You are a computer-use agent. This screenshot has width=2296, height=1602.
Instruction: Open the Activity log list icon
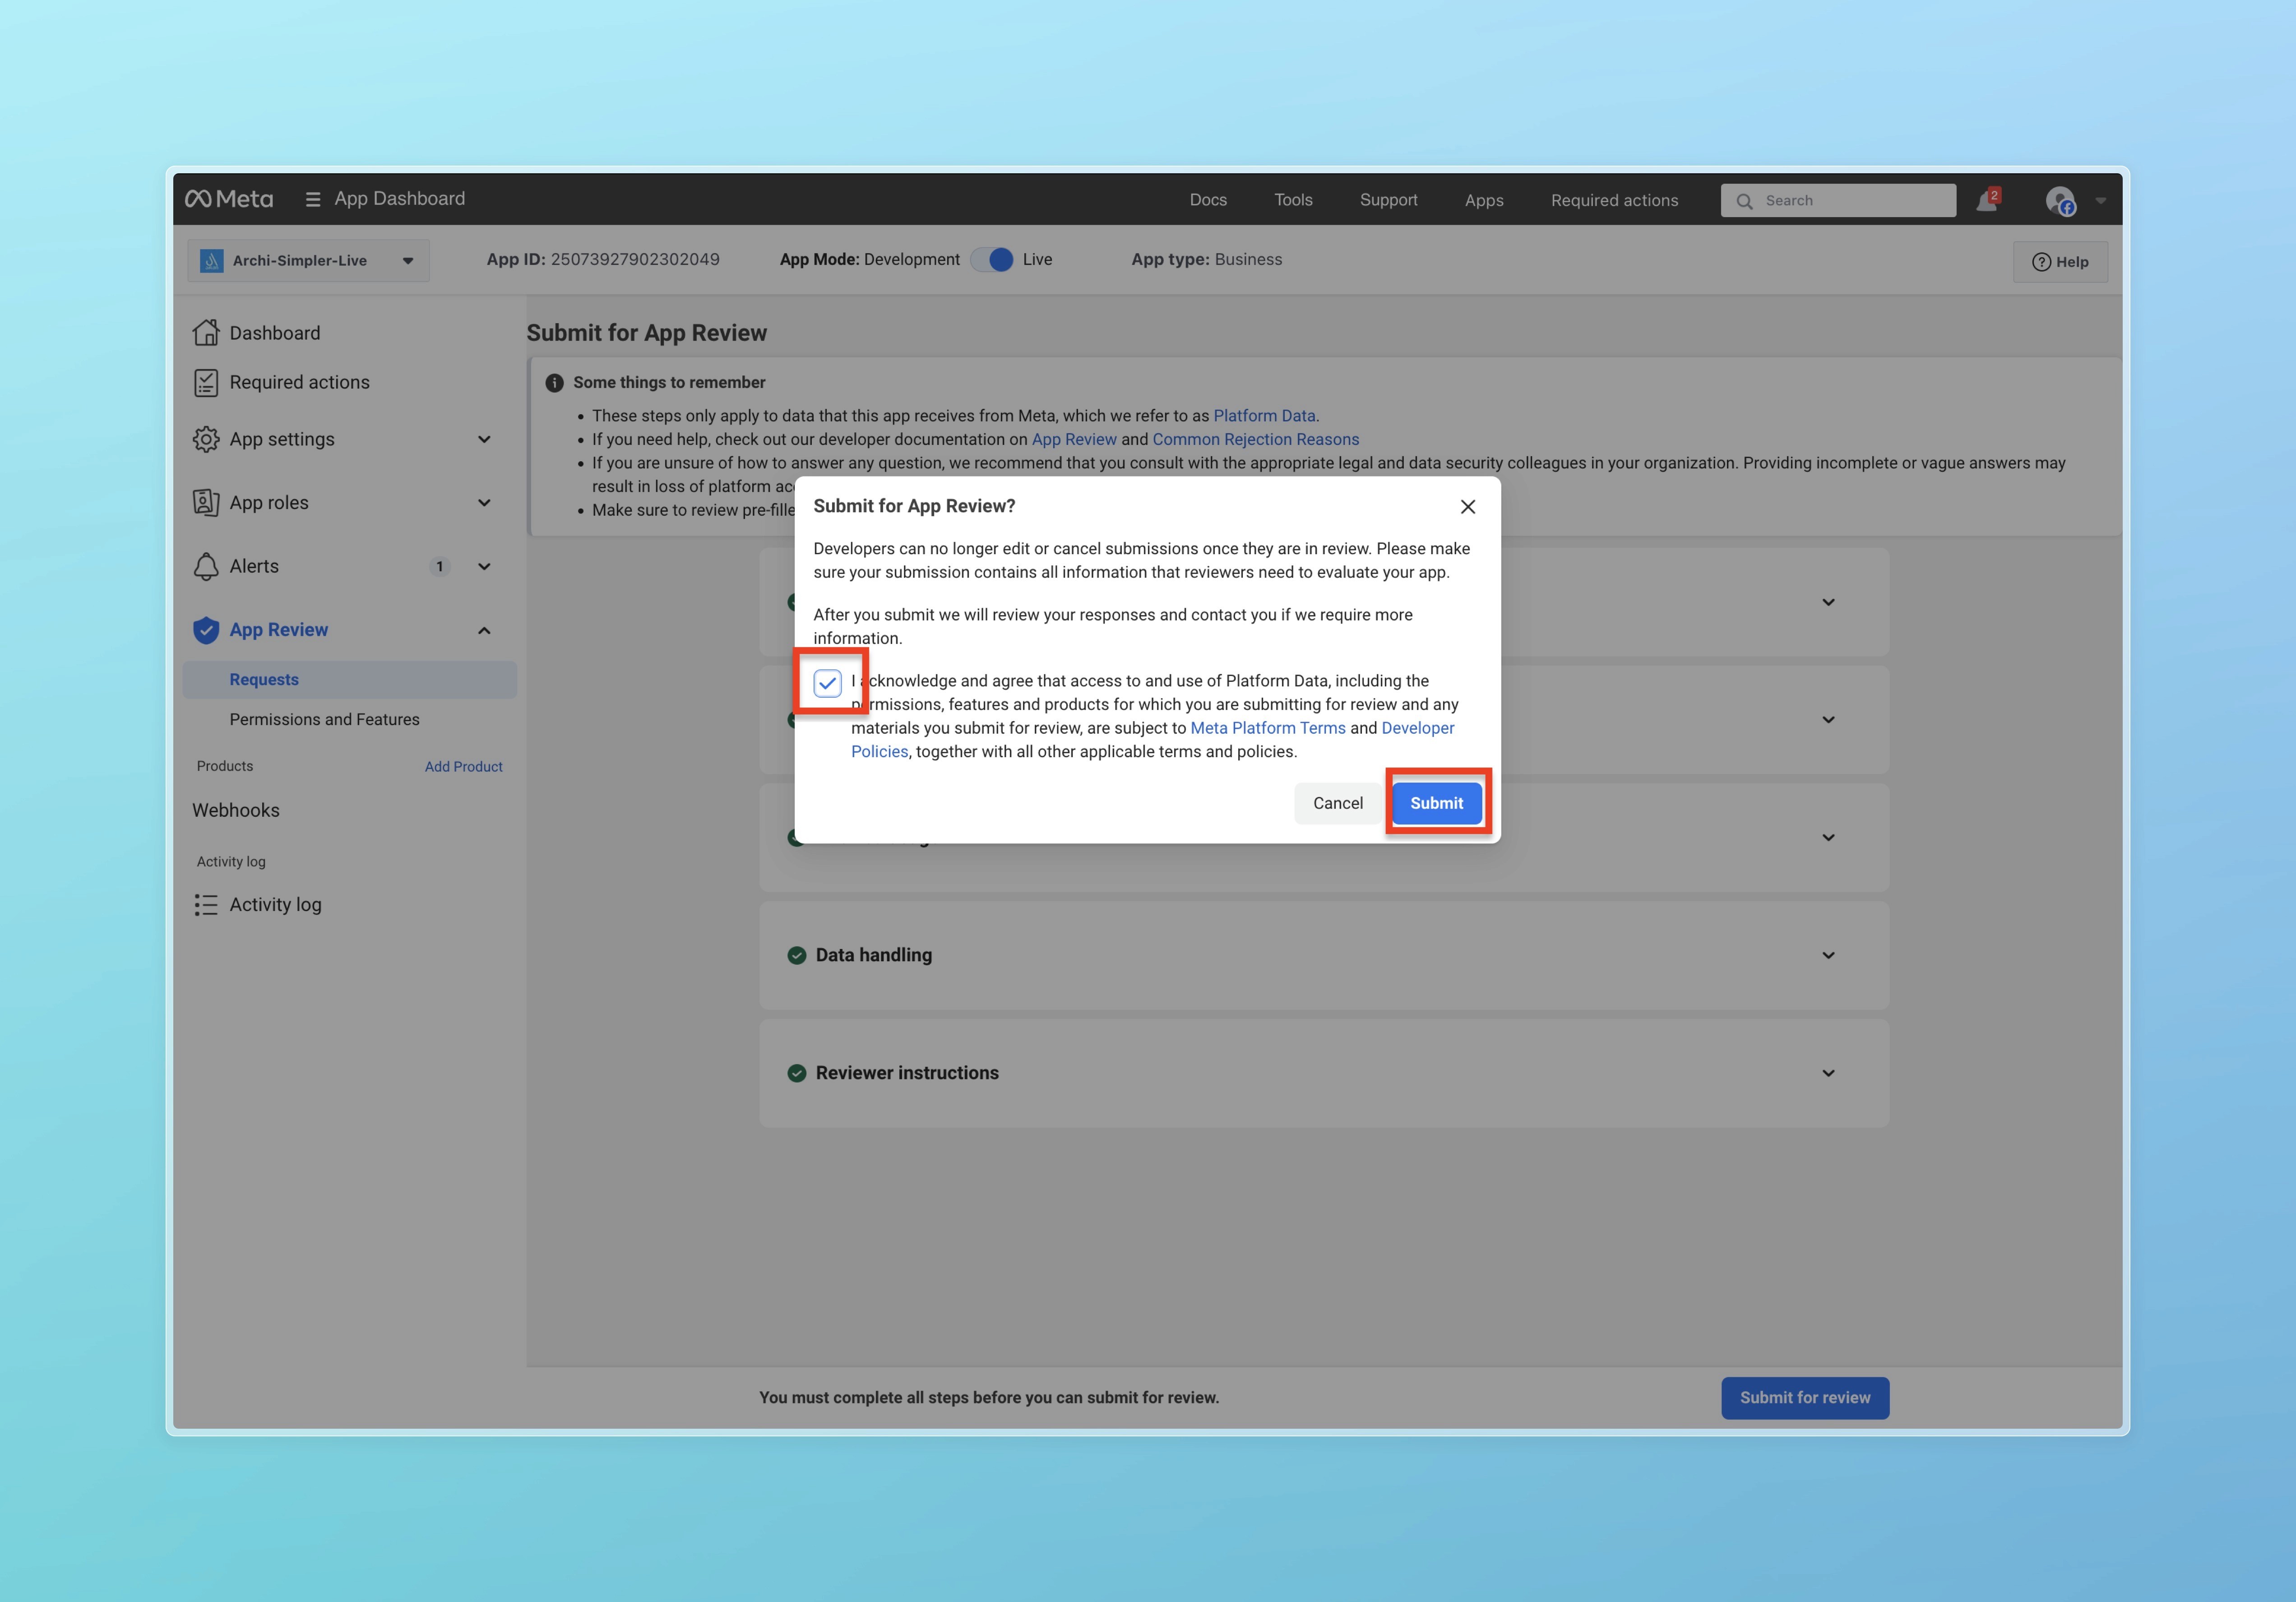coord(206,905)
